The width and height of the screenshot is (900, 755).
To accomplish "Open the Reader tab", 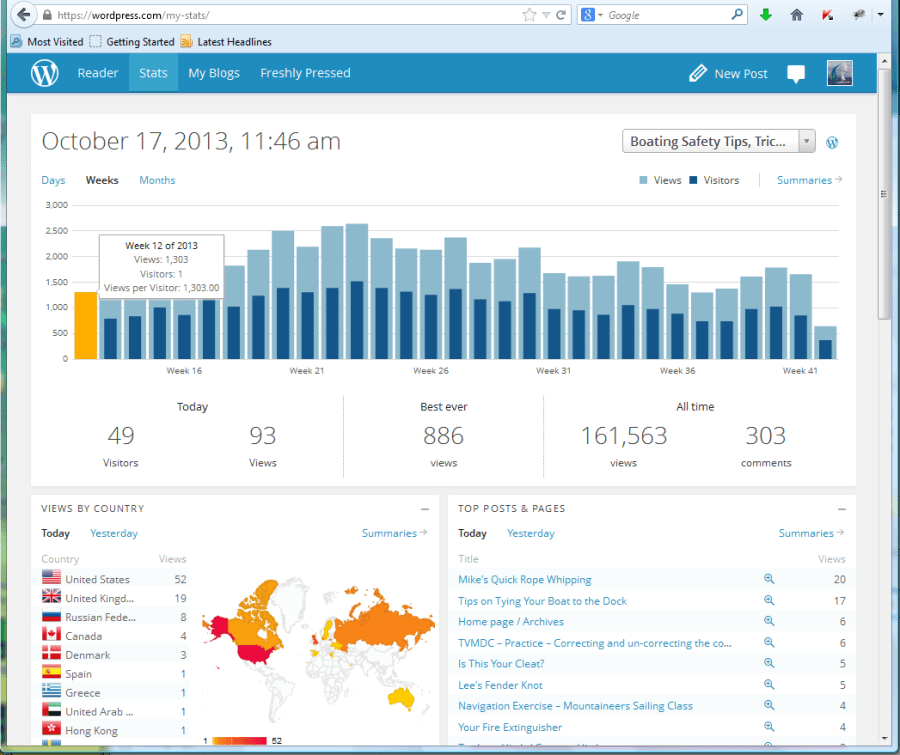I will (98, 73).
